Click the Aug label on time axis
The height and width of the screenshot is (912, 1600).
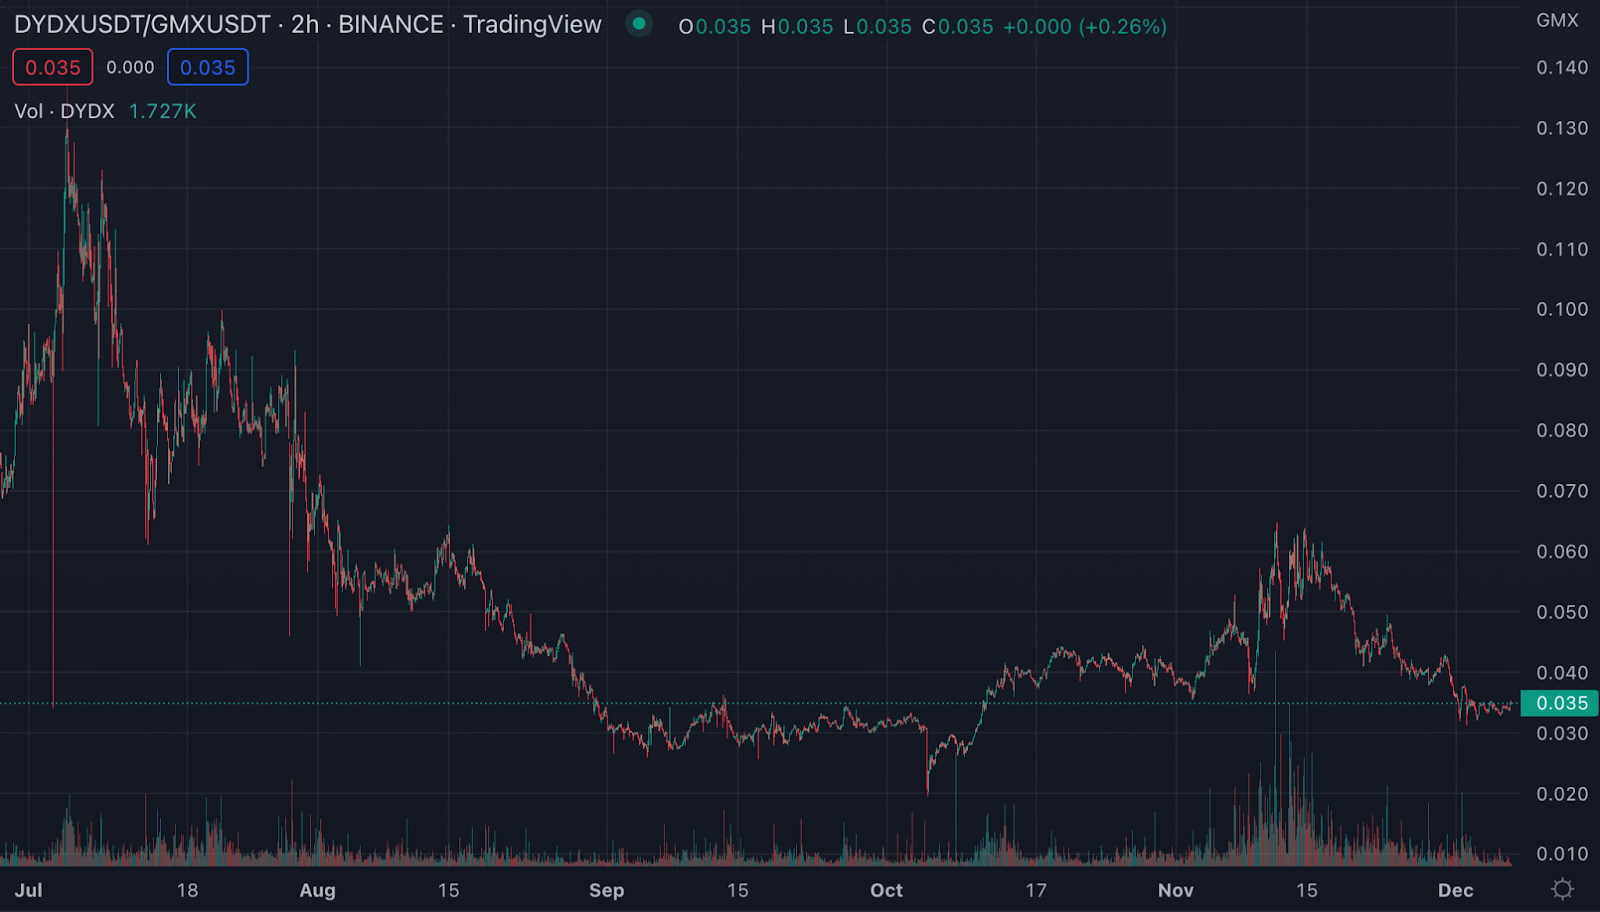coord(317,890)
